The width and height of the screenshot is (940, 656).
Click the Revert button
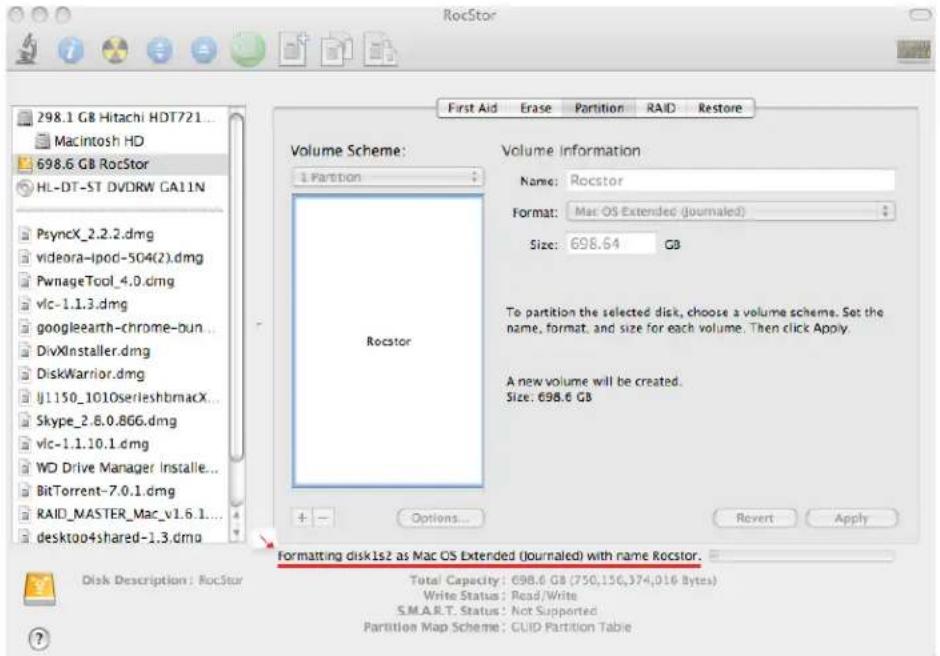[755, 518]
